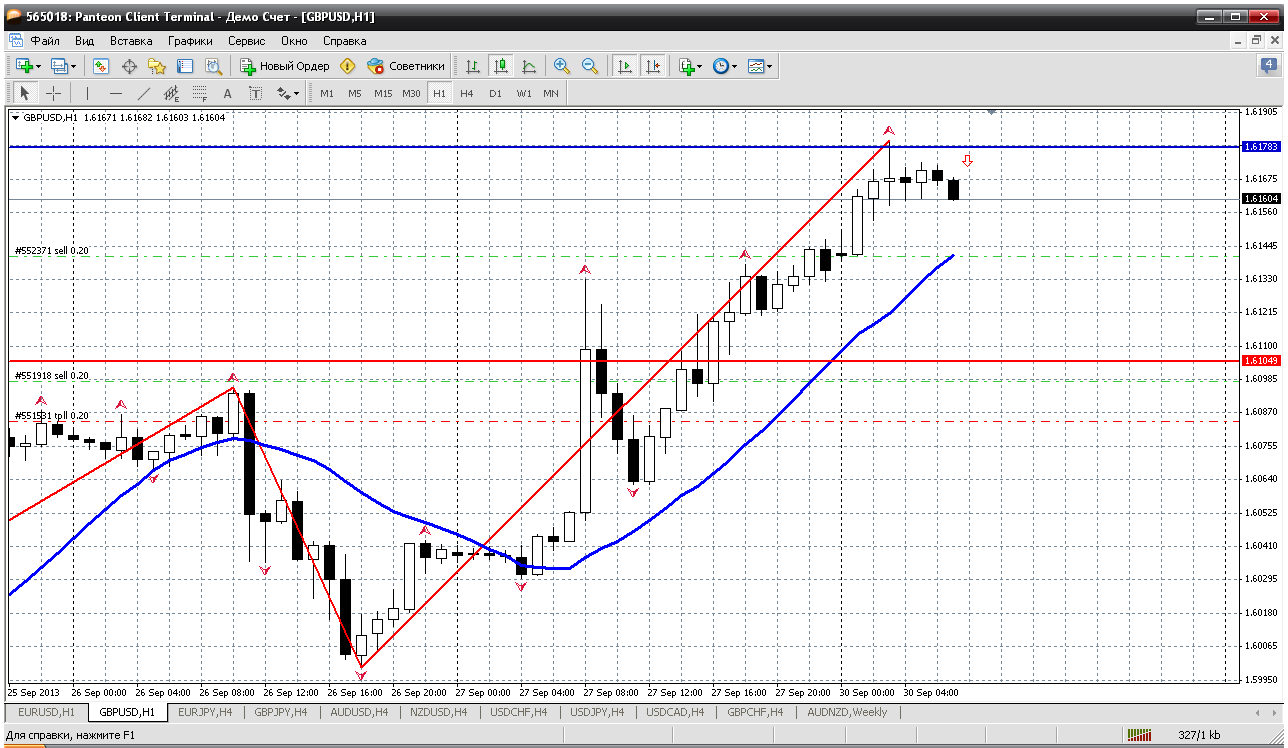Select the vertical line drawing tool
Viewport: 1288px width, 748px height.
click(87, 93)
